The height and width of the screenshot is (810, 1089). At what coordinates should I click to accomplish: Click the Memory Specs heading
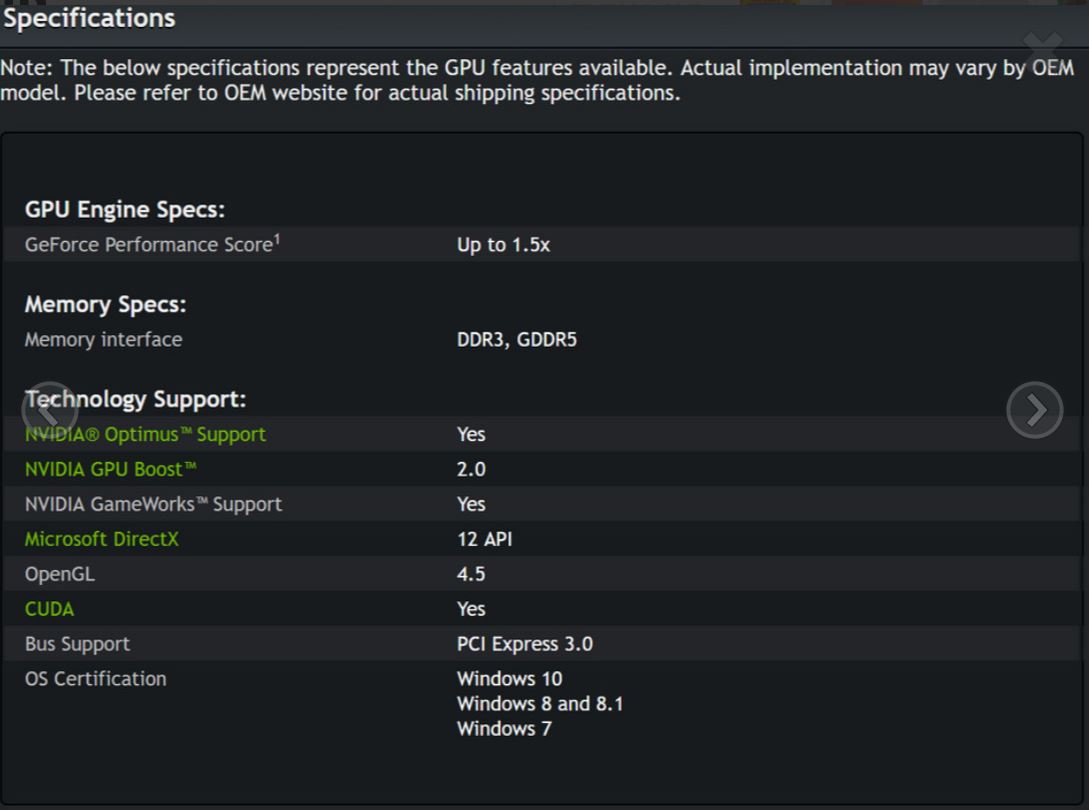[x=105, y=305]
